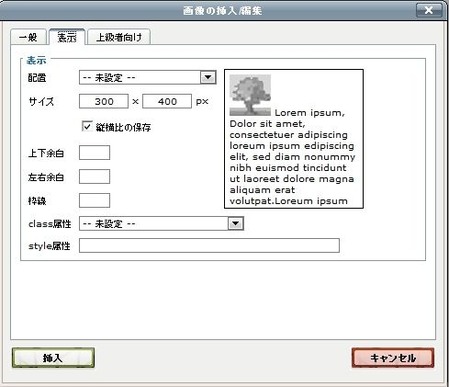Click the style属性 text field
Image resolution: width=449 pixels, height=387 pixels.
pos(209,246)
